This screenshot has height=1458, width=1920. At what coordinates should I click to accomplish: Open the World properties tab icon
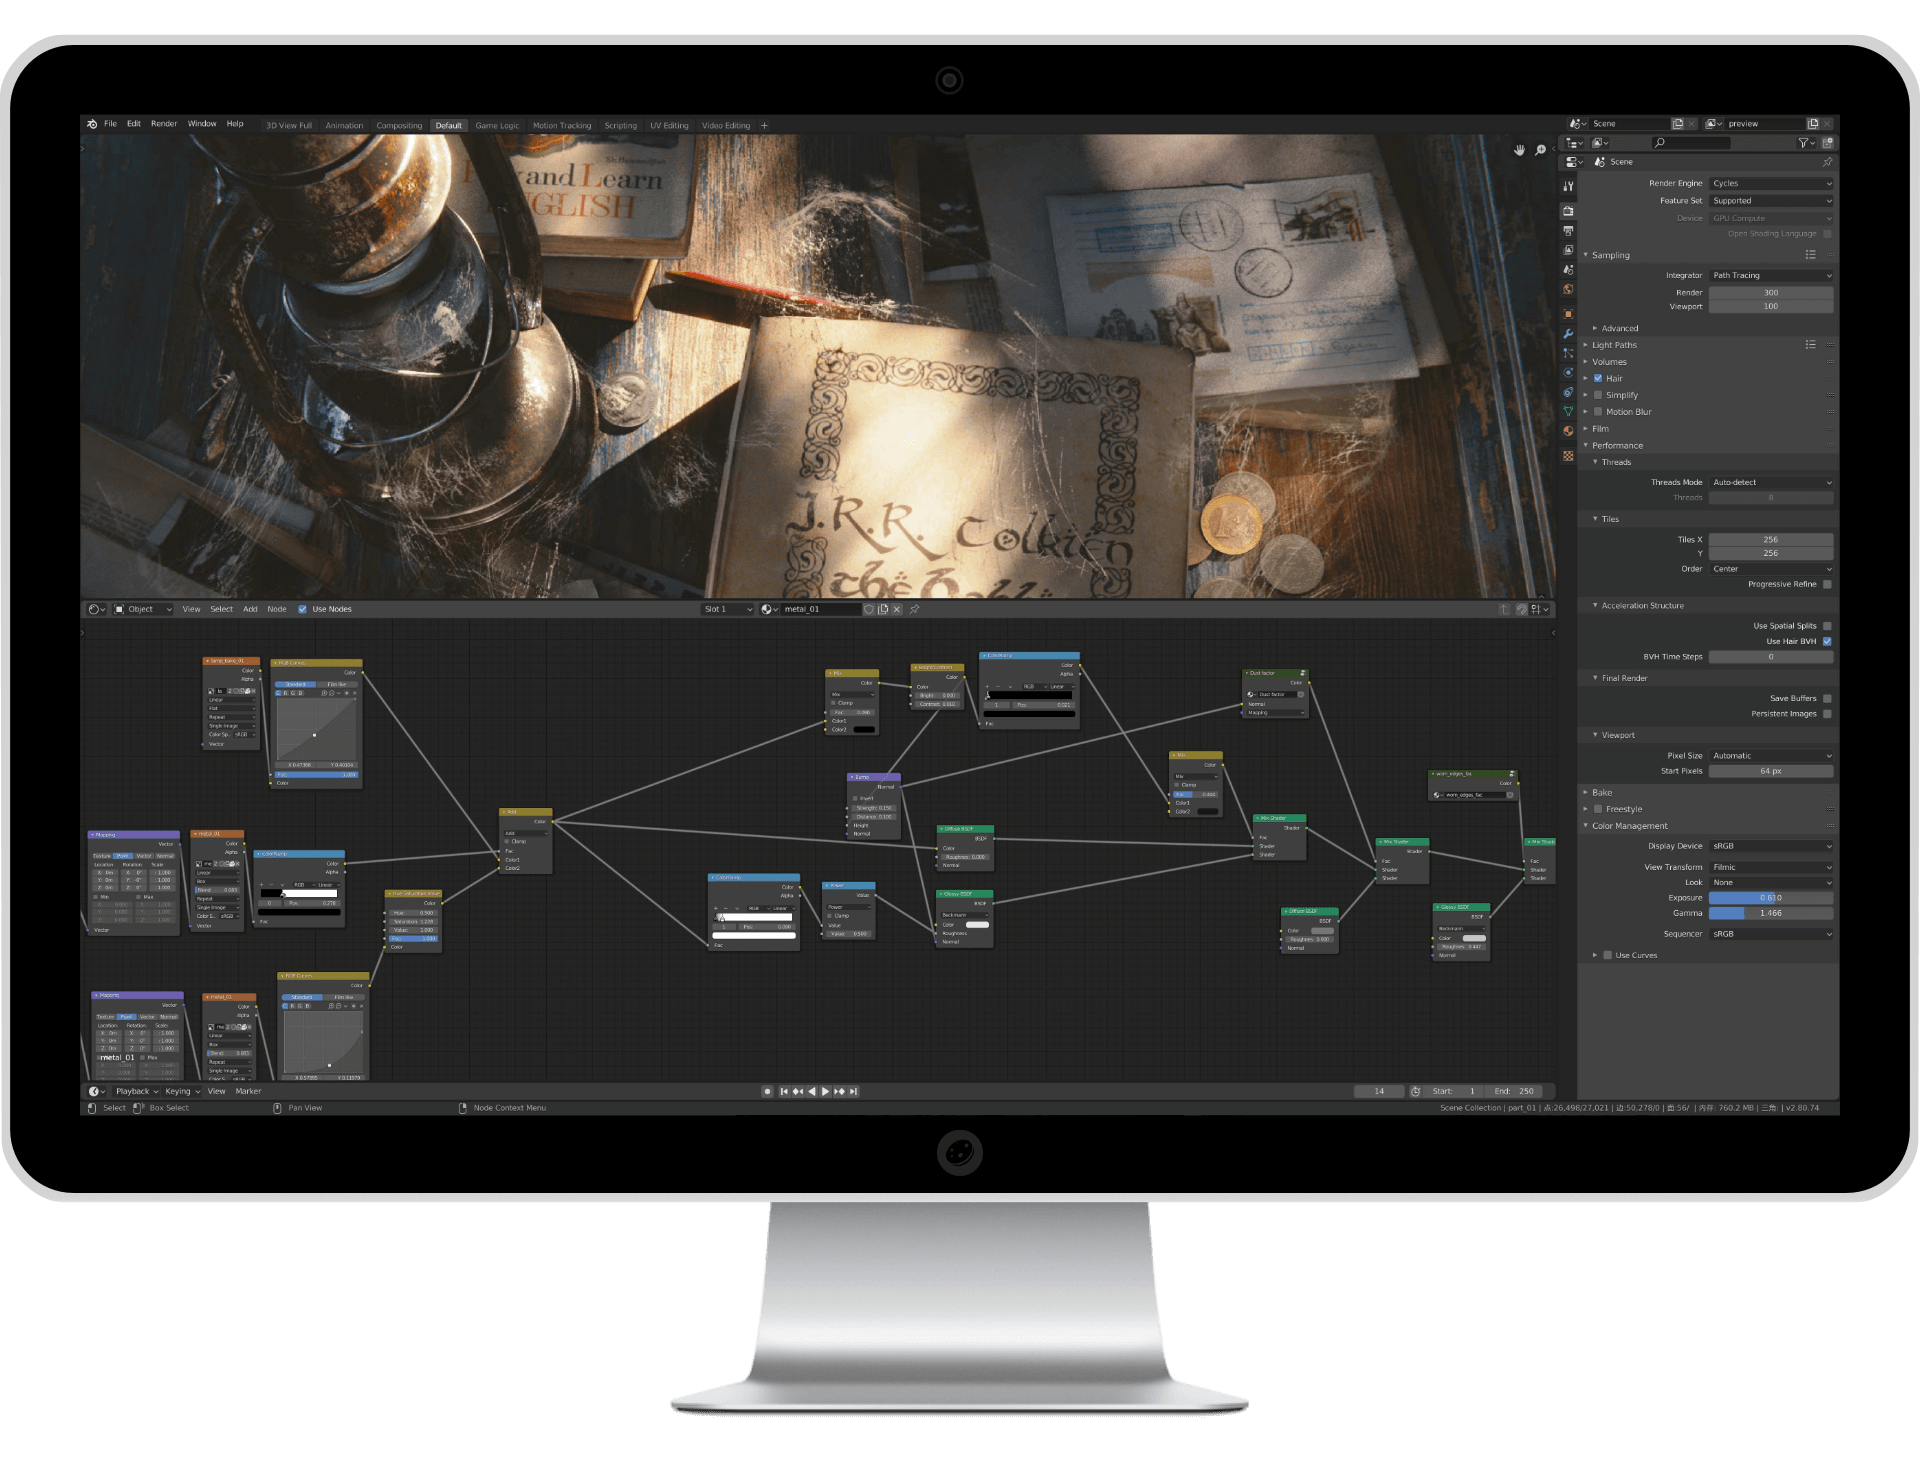(x=1568, y=290)
